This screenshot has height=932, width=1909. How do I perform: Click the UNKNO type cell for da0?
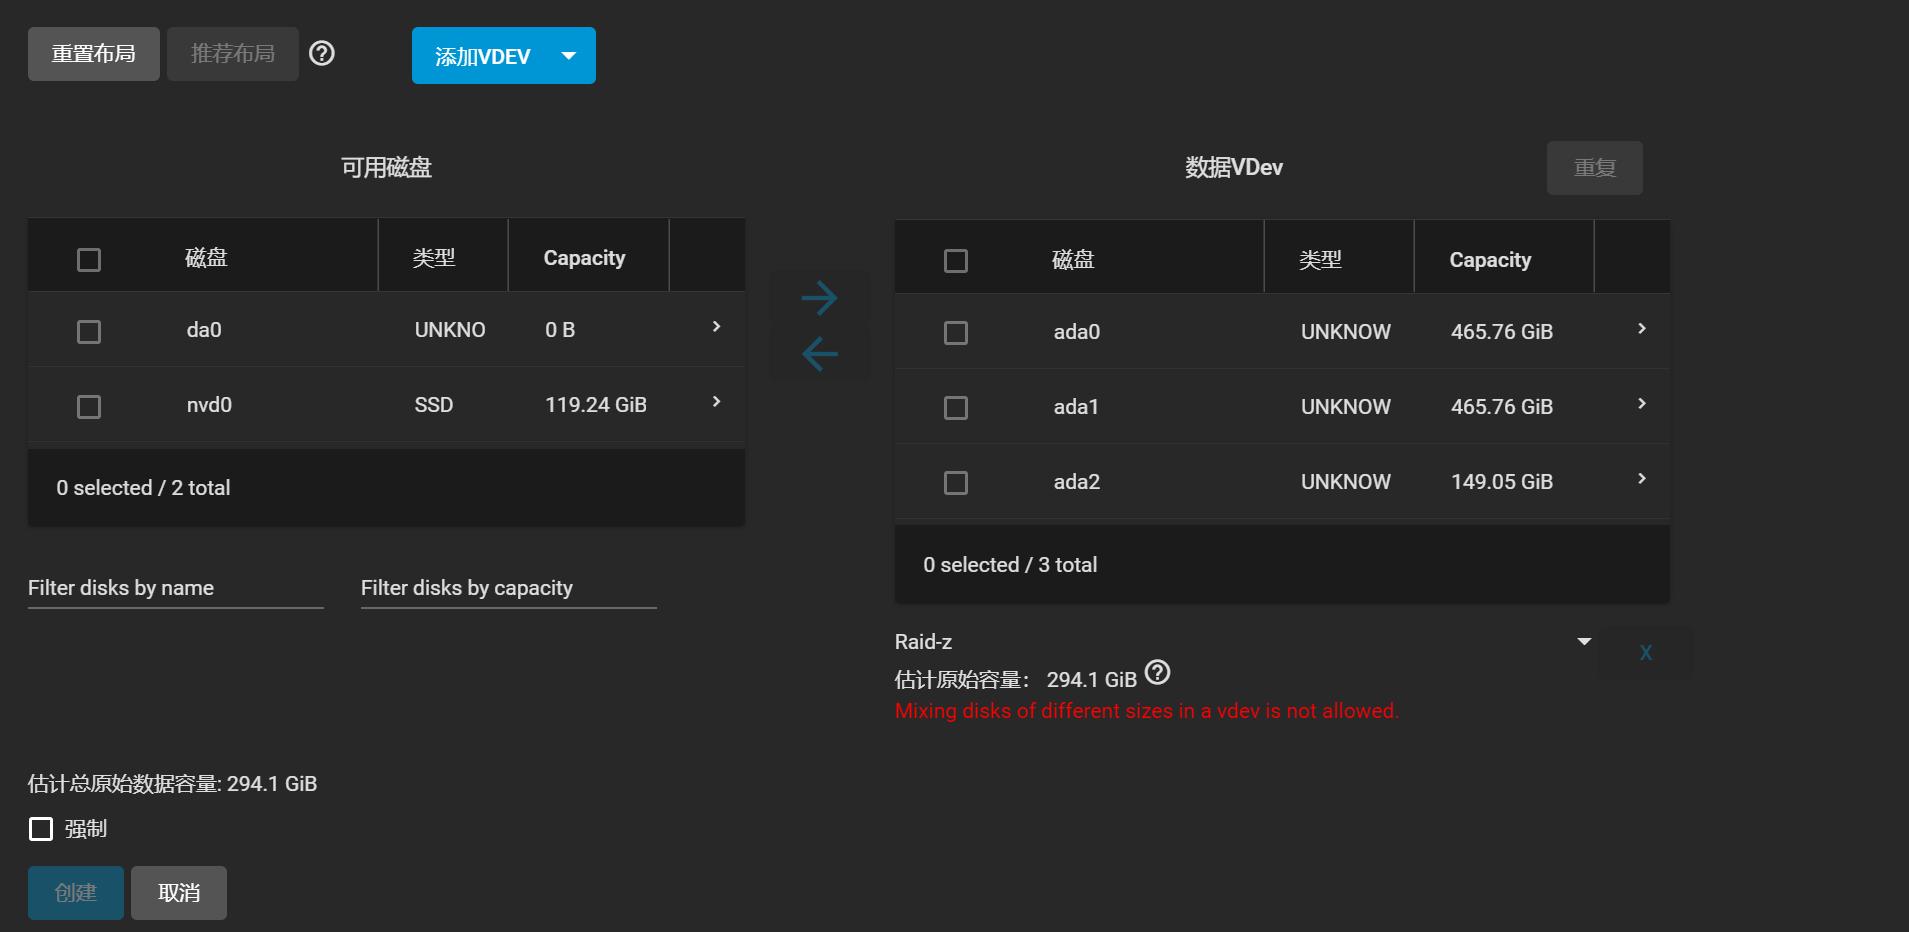(450, 330)
